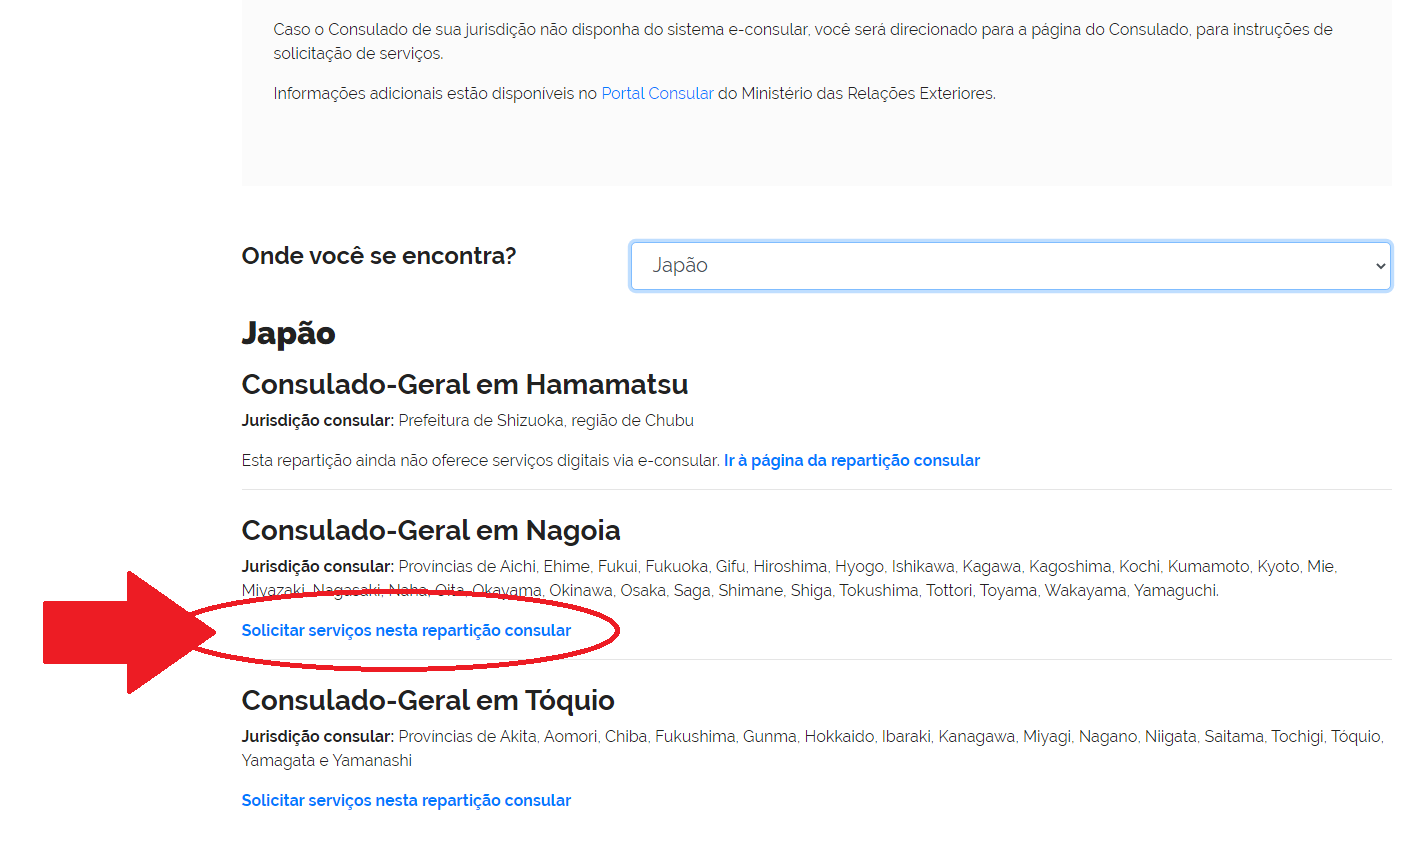Image resolution: width=1411 pixels, height=867 pixels.
Task: Select the 'Consulado-Geral em Nagoia' heading
Action: 430,531
